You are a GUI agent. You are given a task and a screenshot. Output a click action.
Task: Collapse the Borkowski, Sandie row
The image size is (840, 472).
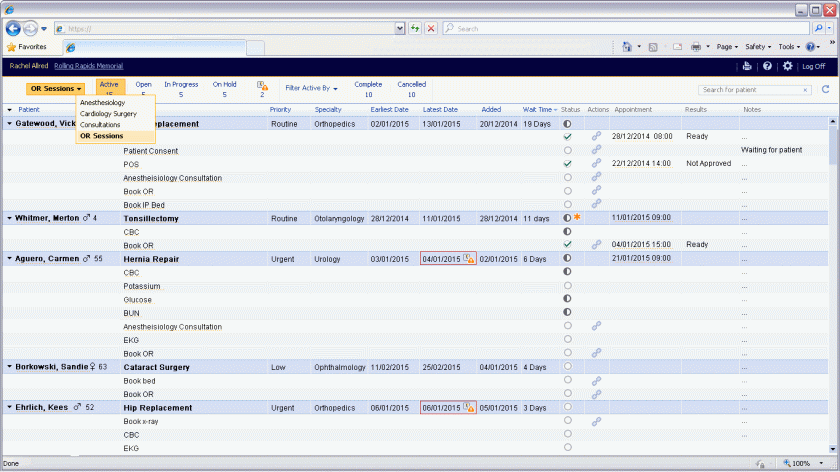[10, 367]
